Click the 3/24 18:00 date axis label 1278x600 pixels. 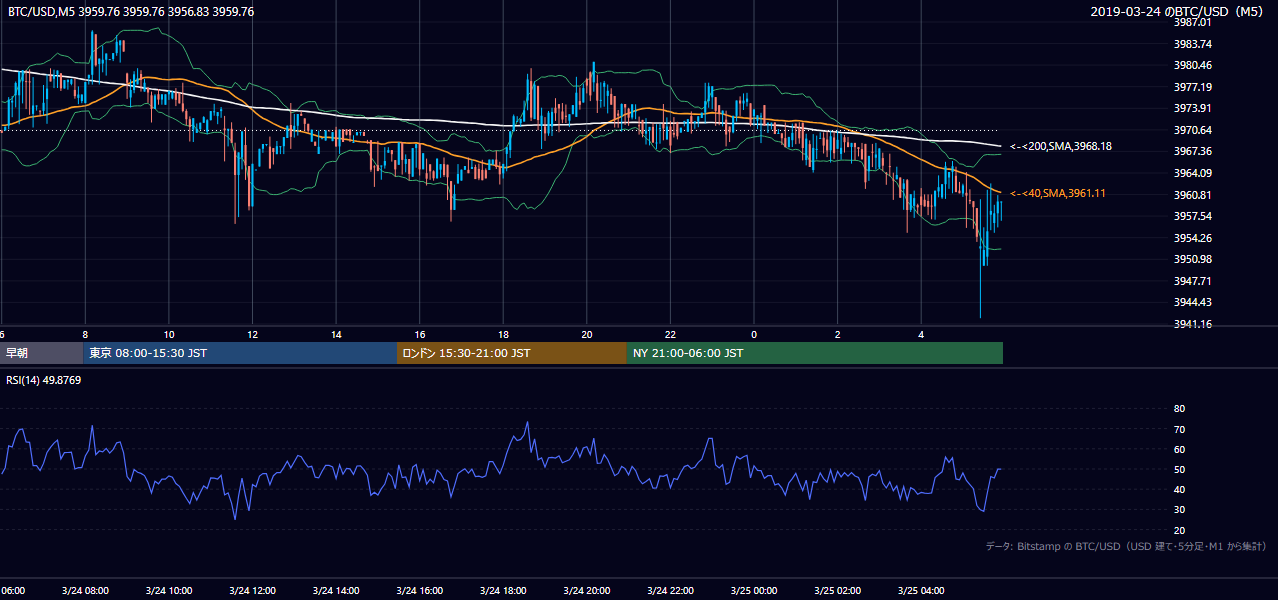pyautogui.click(x=503, y=591)
